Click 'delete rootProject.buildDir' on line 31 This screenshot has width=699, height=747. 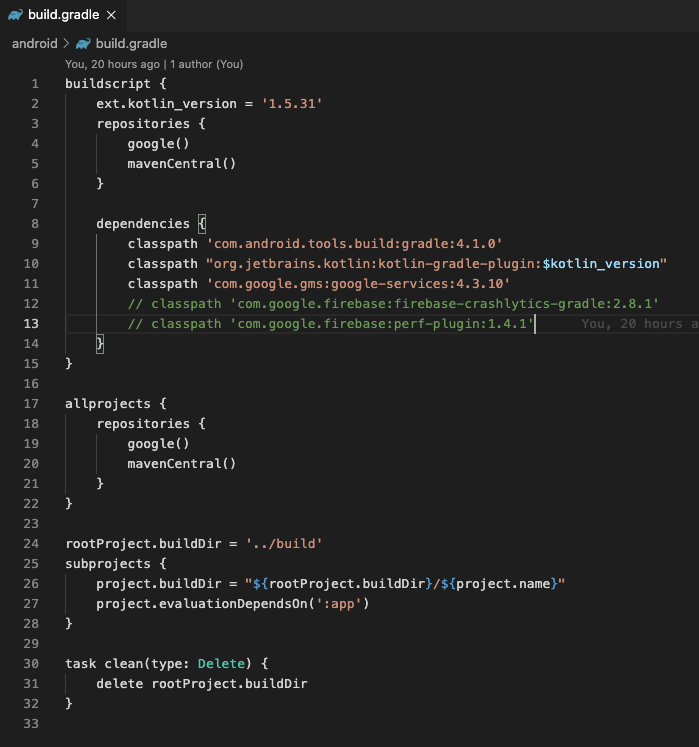pyautogui.click(x=202, y=684)
